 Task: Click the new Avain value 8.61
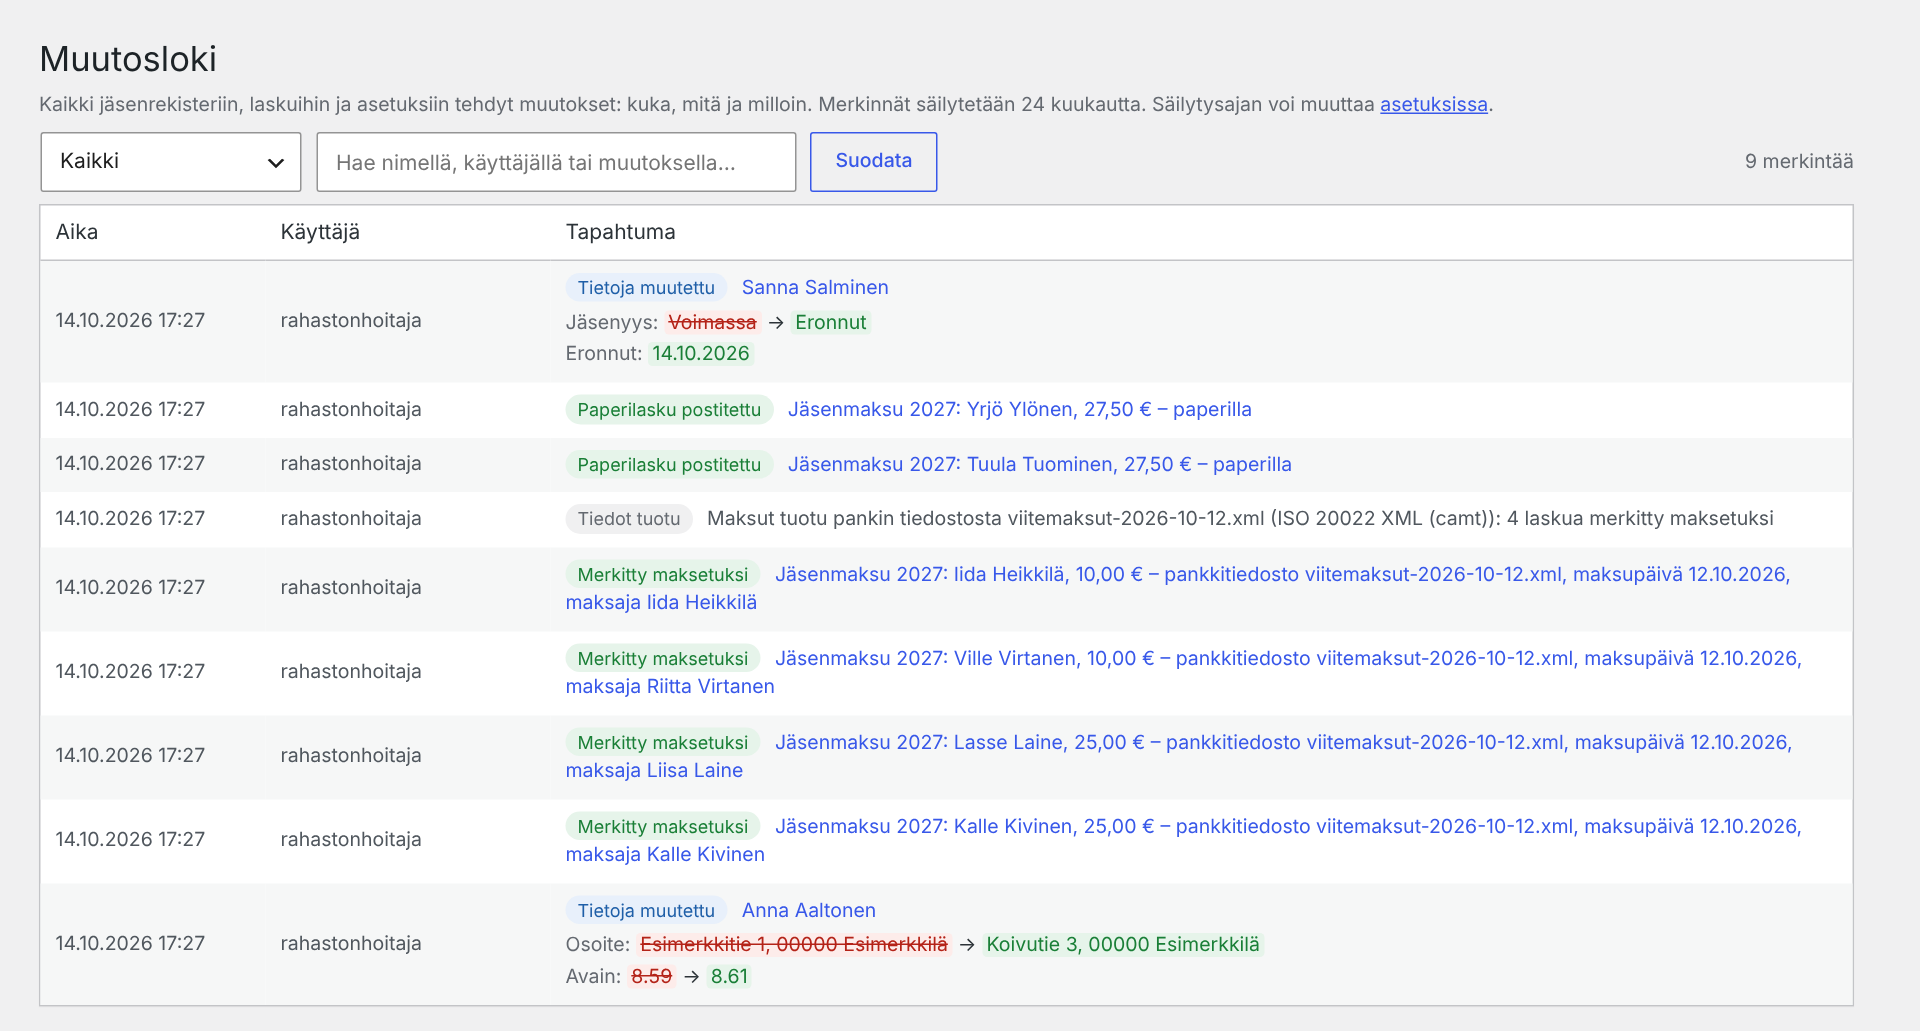pos(730,977)
